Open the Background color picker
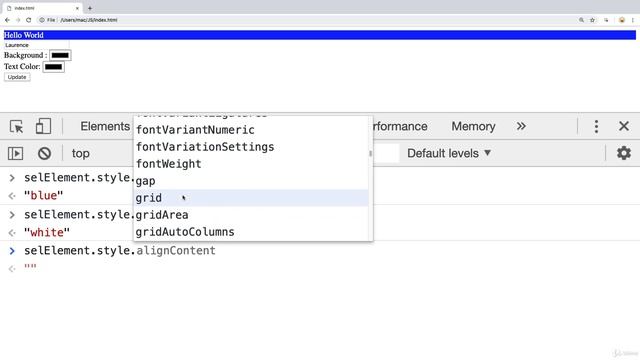This screenshot has width=640, height=360. 60,55
